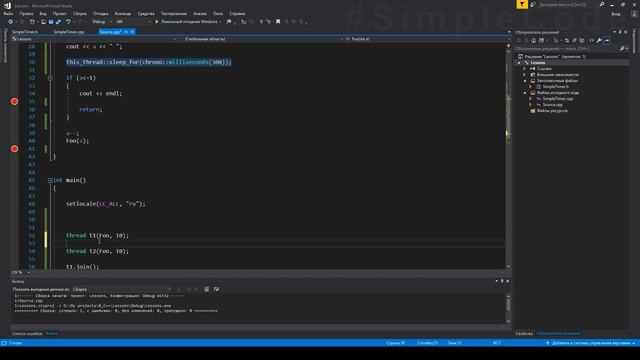Click the Solution Explorer View Code icon
This screenshot has height=360, width=640.
(591, 40)
